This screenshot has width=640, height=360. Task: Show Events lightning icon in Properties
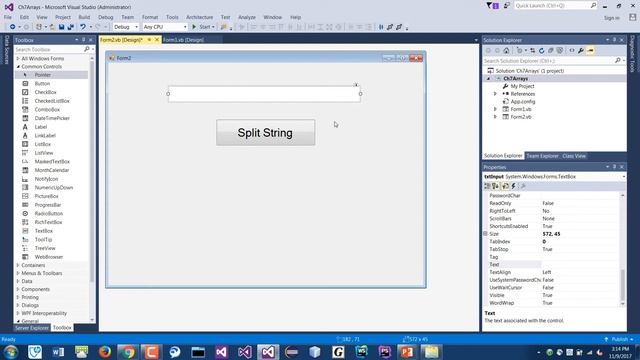pos(513,186)
